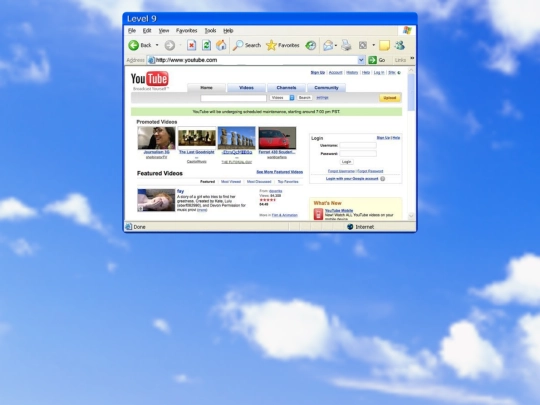Open the Videos search category dropdown
This screenshot has height=405, width=540.
point(282,98)
